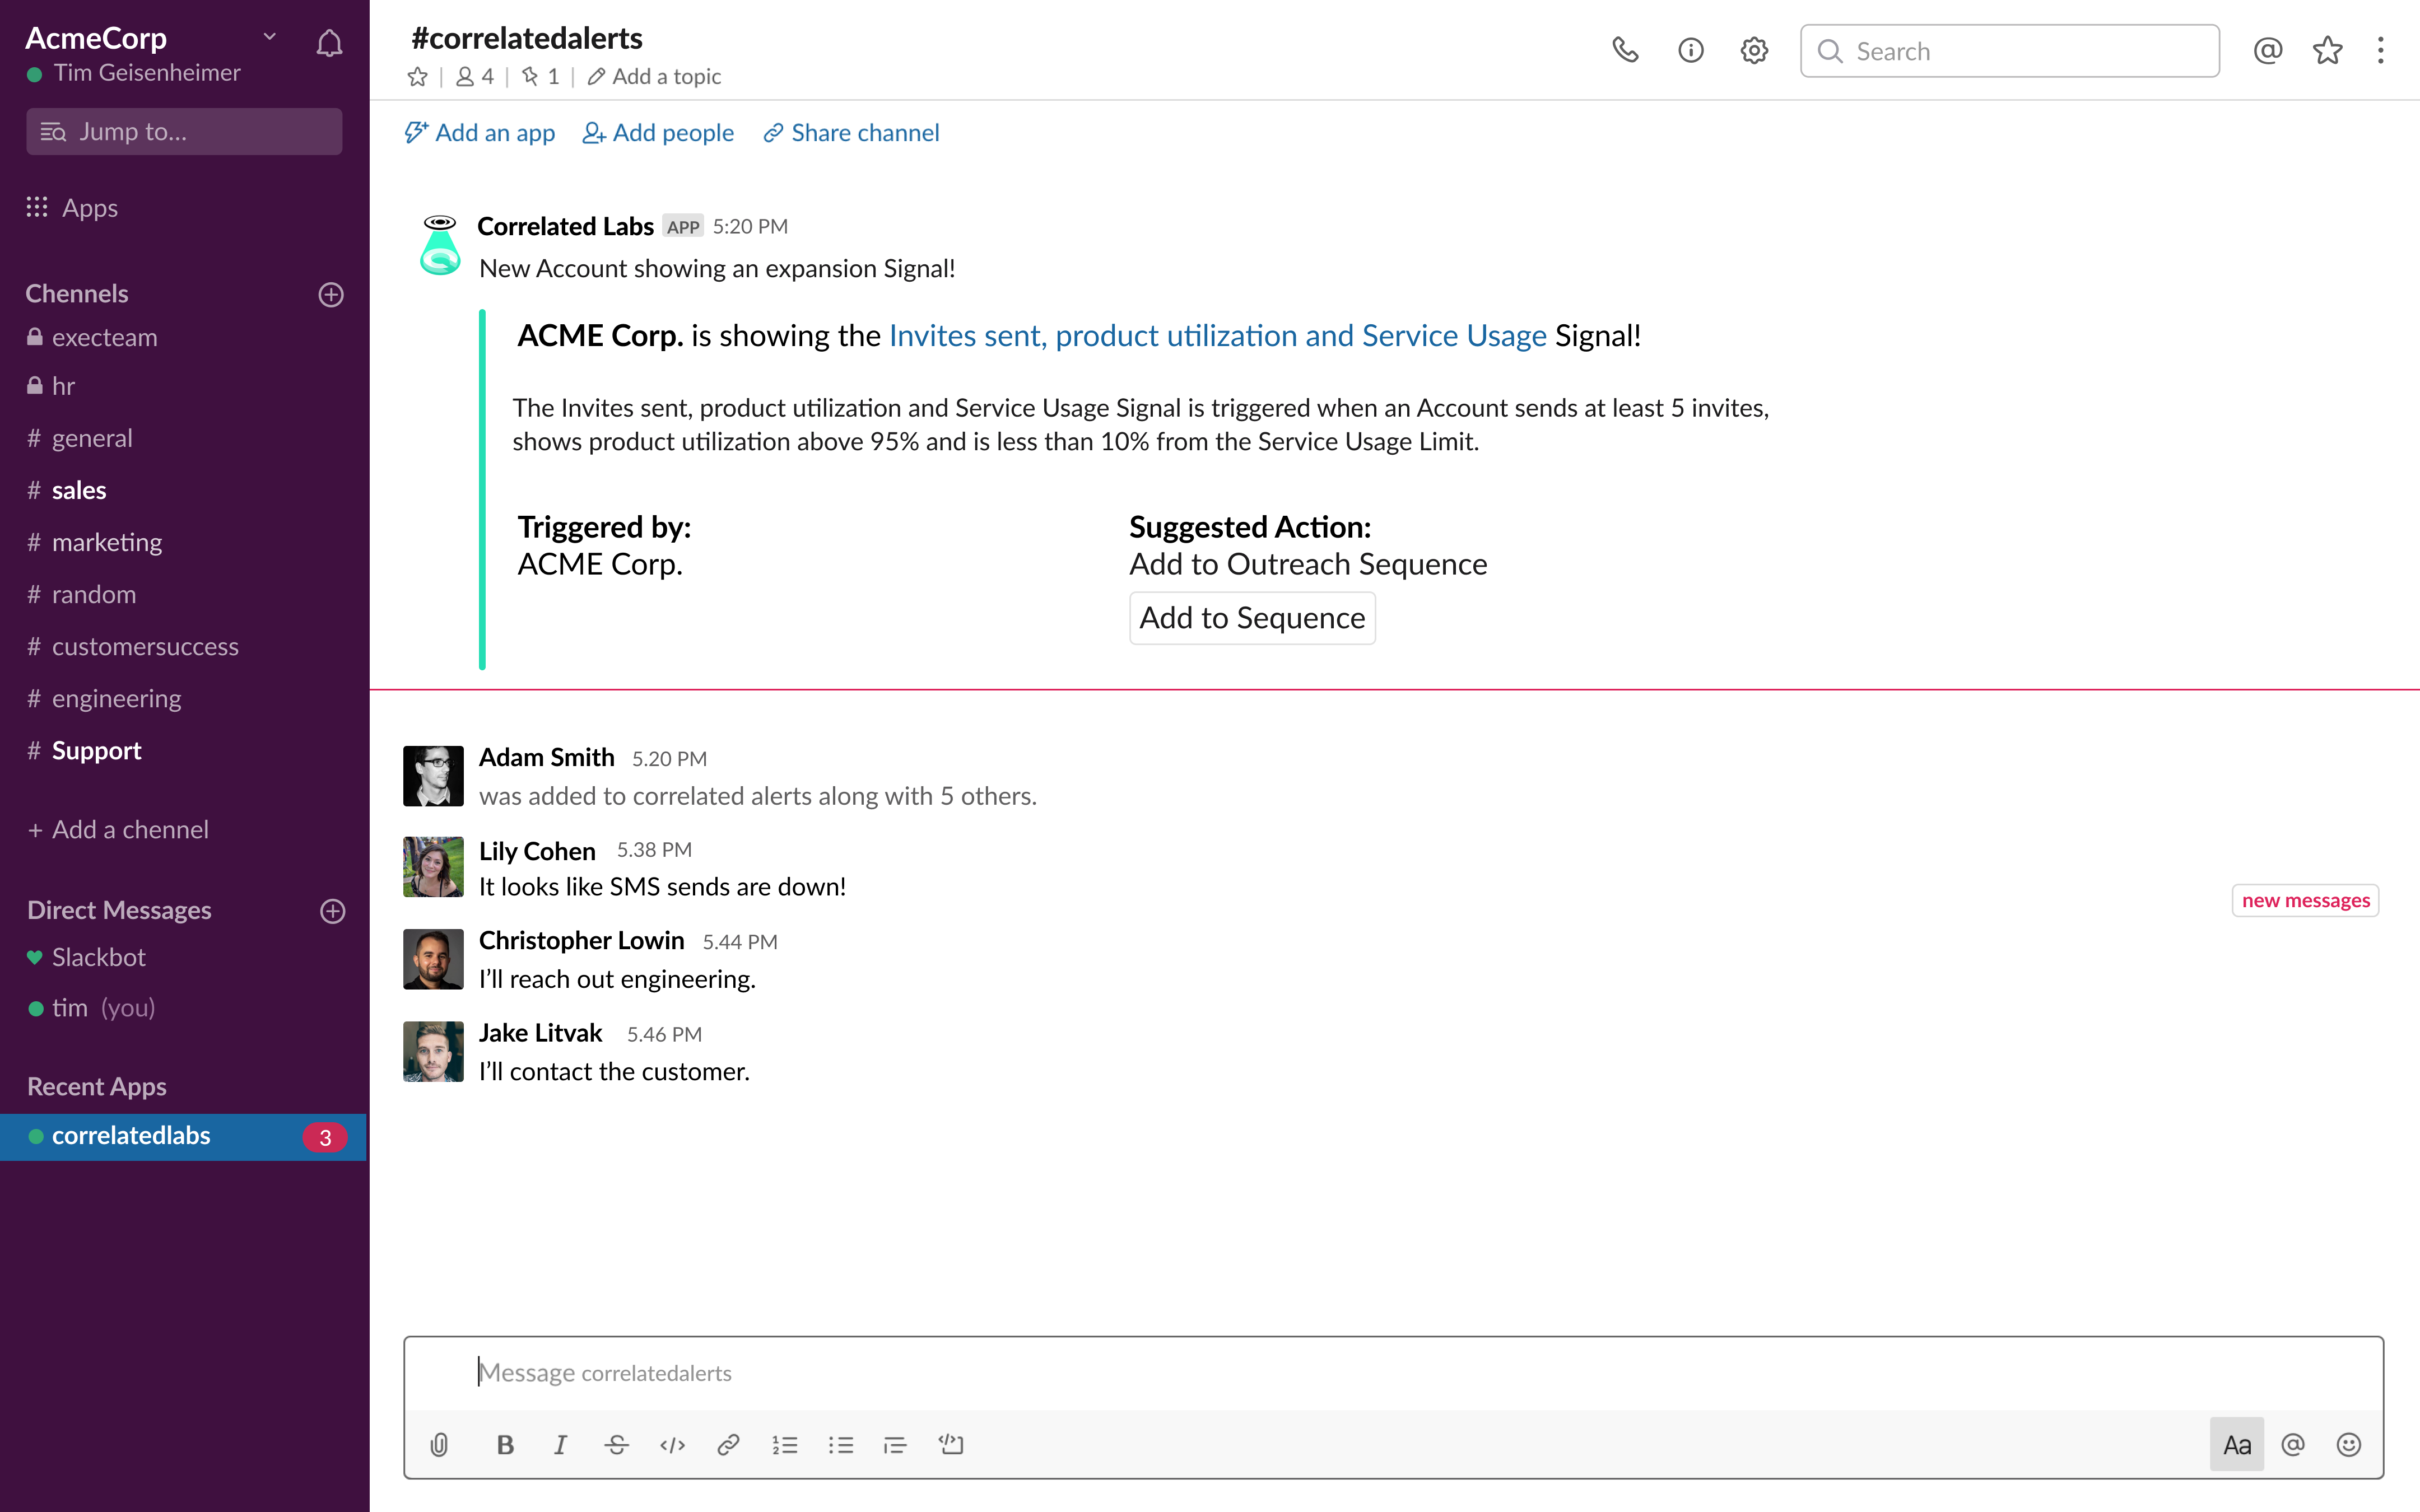Open Correlated Labs app avatar
This screenshot has height=1512, width=2420.
(x=440, y=244)
